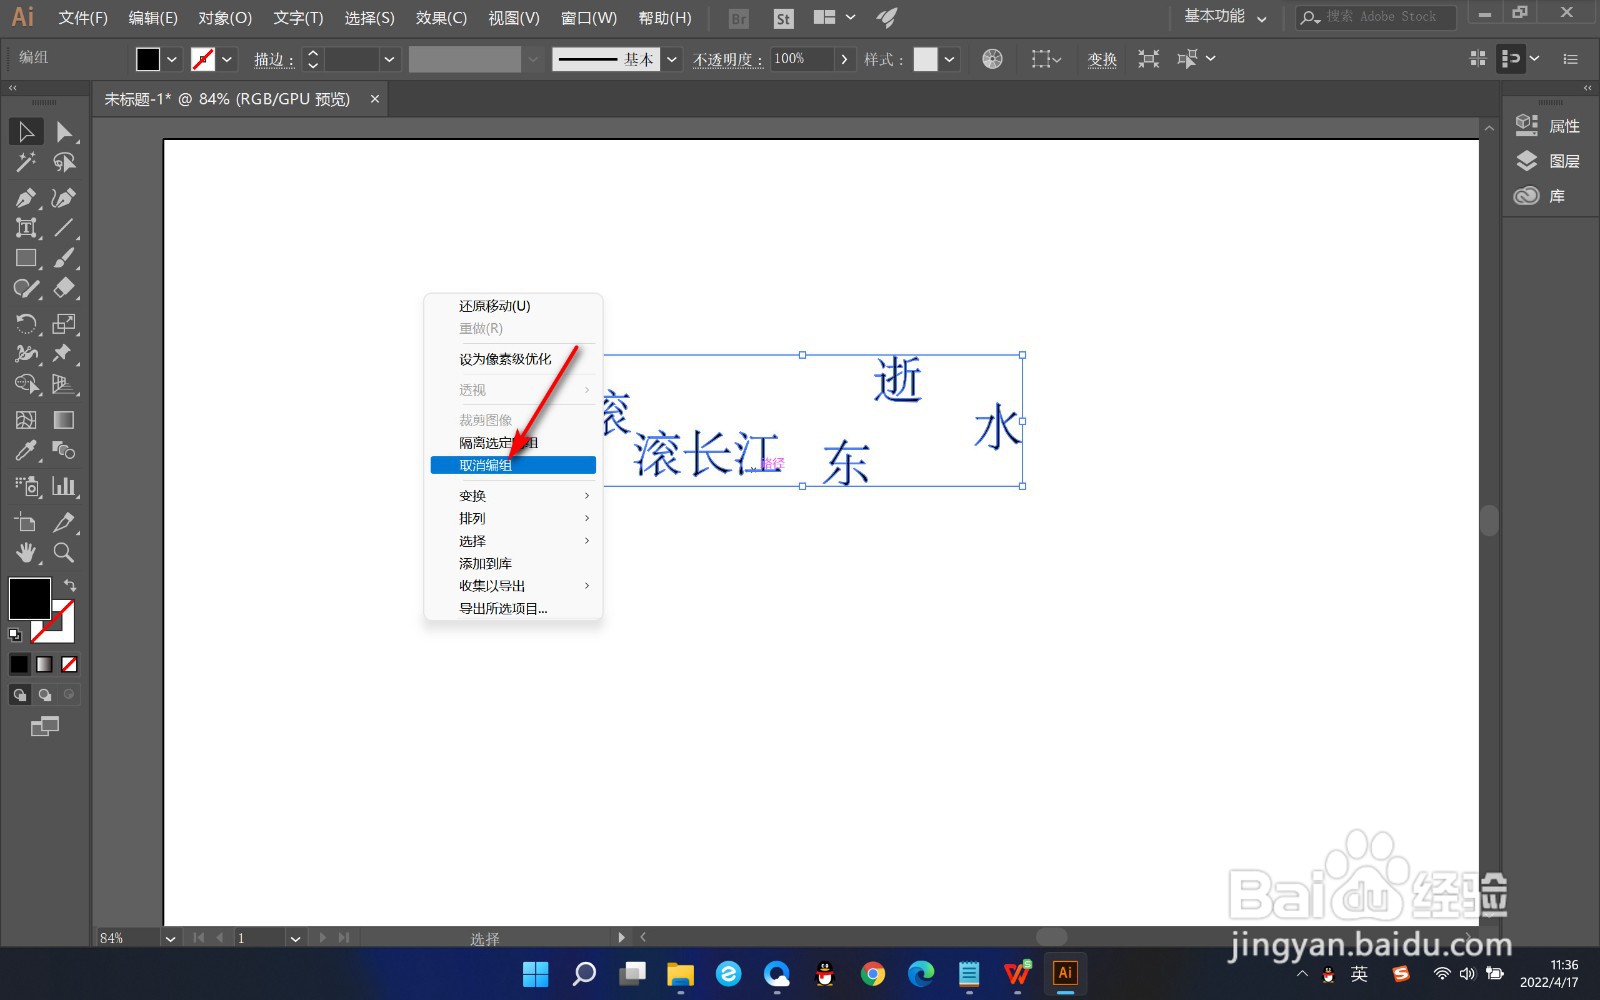Select the Paintbrush tool
The width and height of the screenshot is (1600, 1000).
(64, 258)
